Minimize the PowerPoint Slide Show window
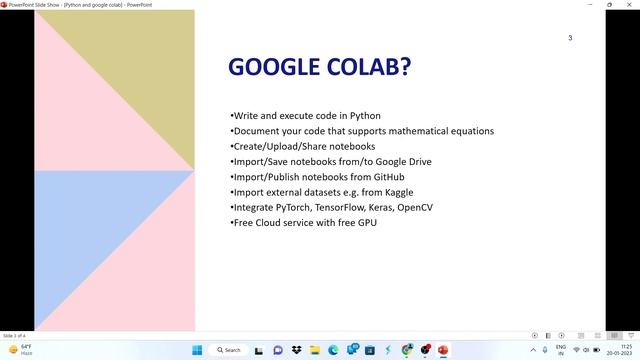Screen dimensions: 640x360 tap(590, 5)
